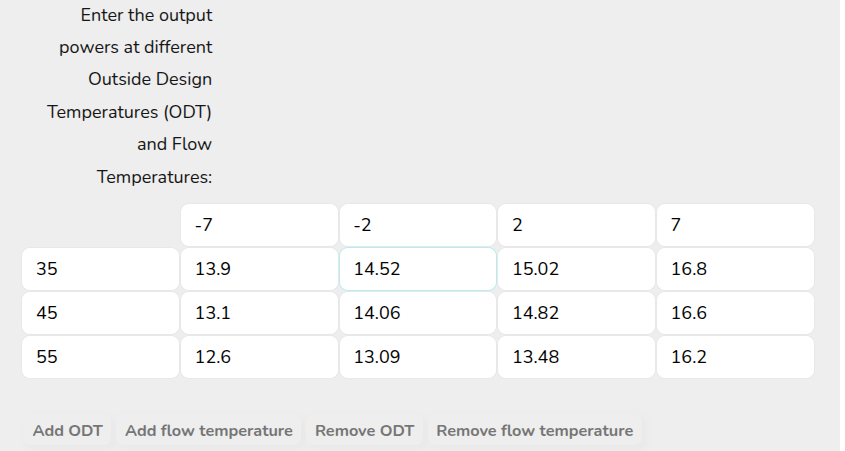The image size is (845, 451).
Task: Click the 55 flow temperature field
Action: (x=100, y=357)
